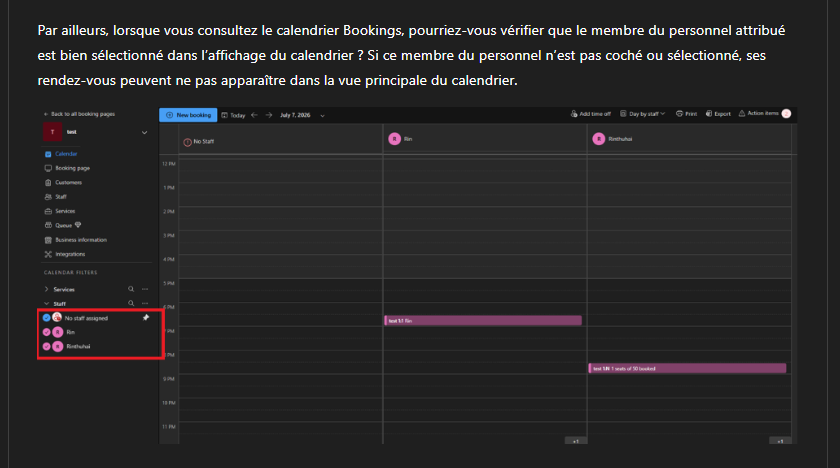The height and width of the screenshot is (468, 840).
Task: Click the Services briefcase icon
Action: pyautogui.click(x=48, y=212)
